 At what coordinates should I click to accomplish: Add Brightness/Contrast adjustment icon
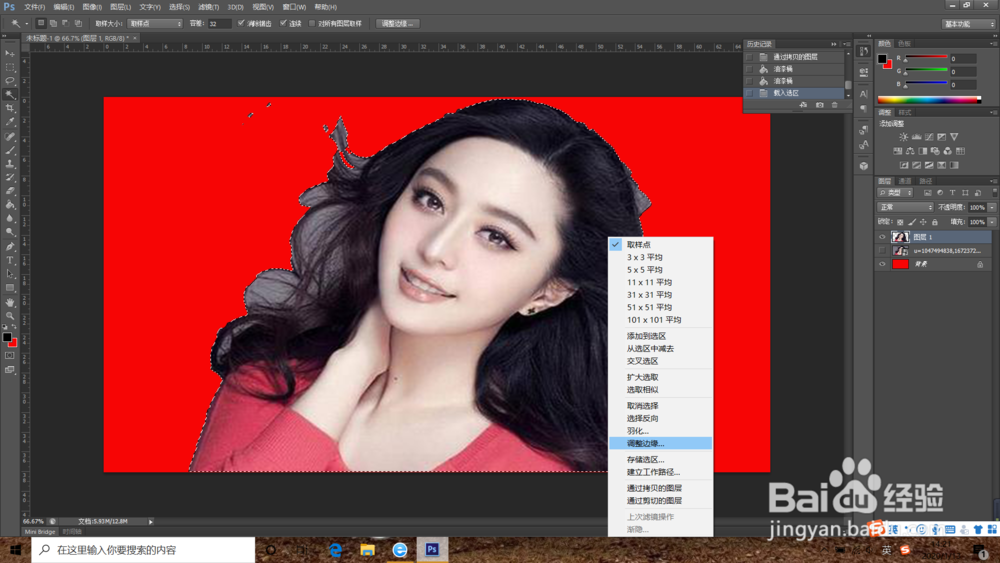[x=903, y=137]
